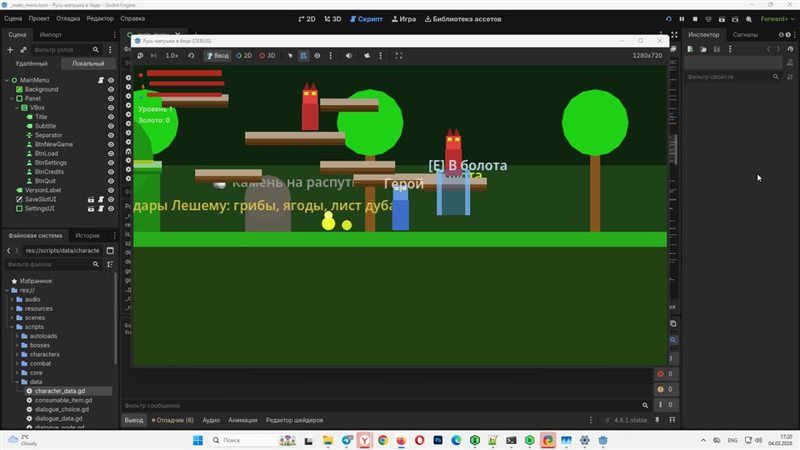Run the current scene with the clapperboard icon
The width and height of the screenshot is (800, 450).
[x=721, y=19]
